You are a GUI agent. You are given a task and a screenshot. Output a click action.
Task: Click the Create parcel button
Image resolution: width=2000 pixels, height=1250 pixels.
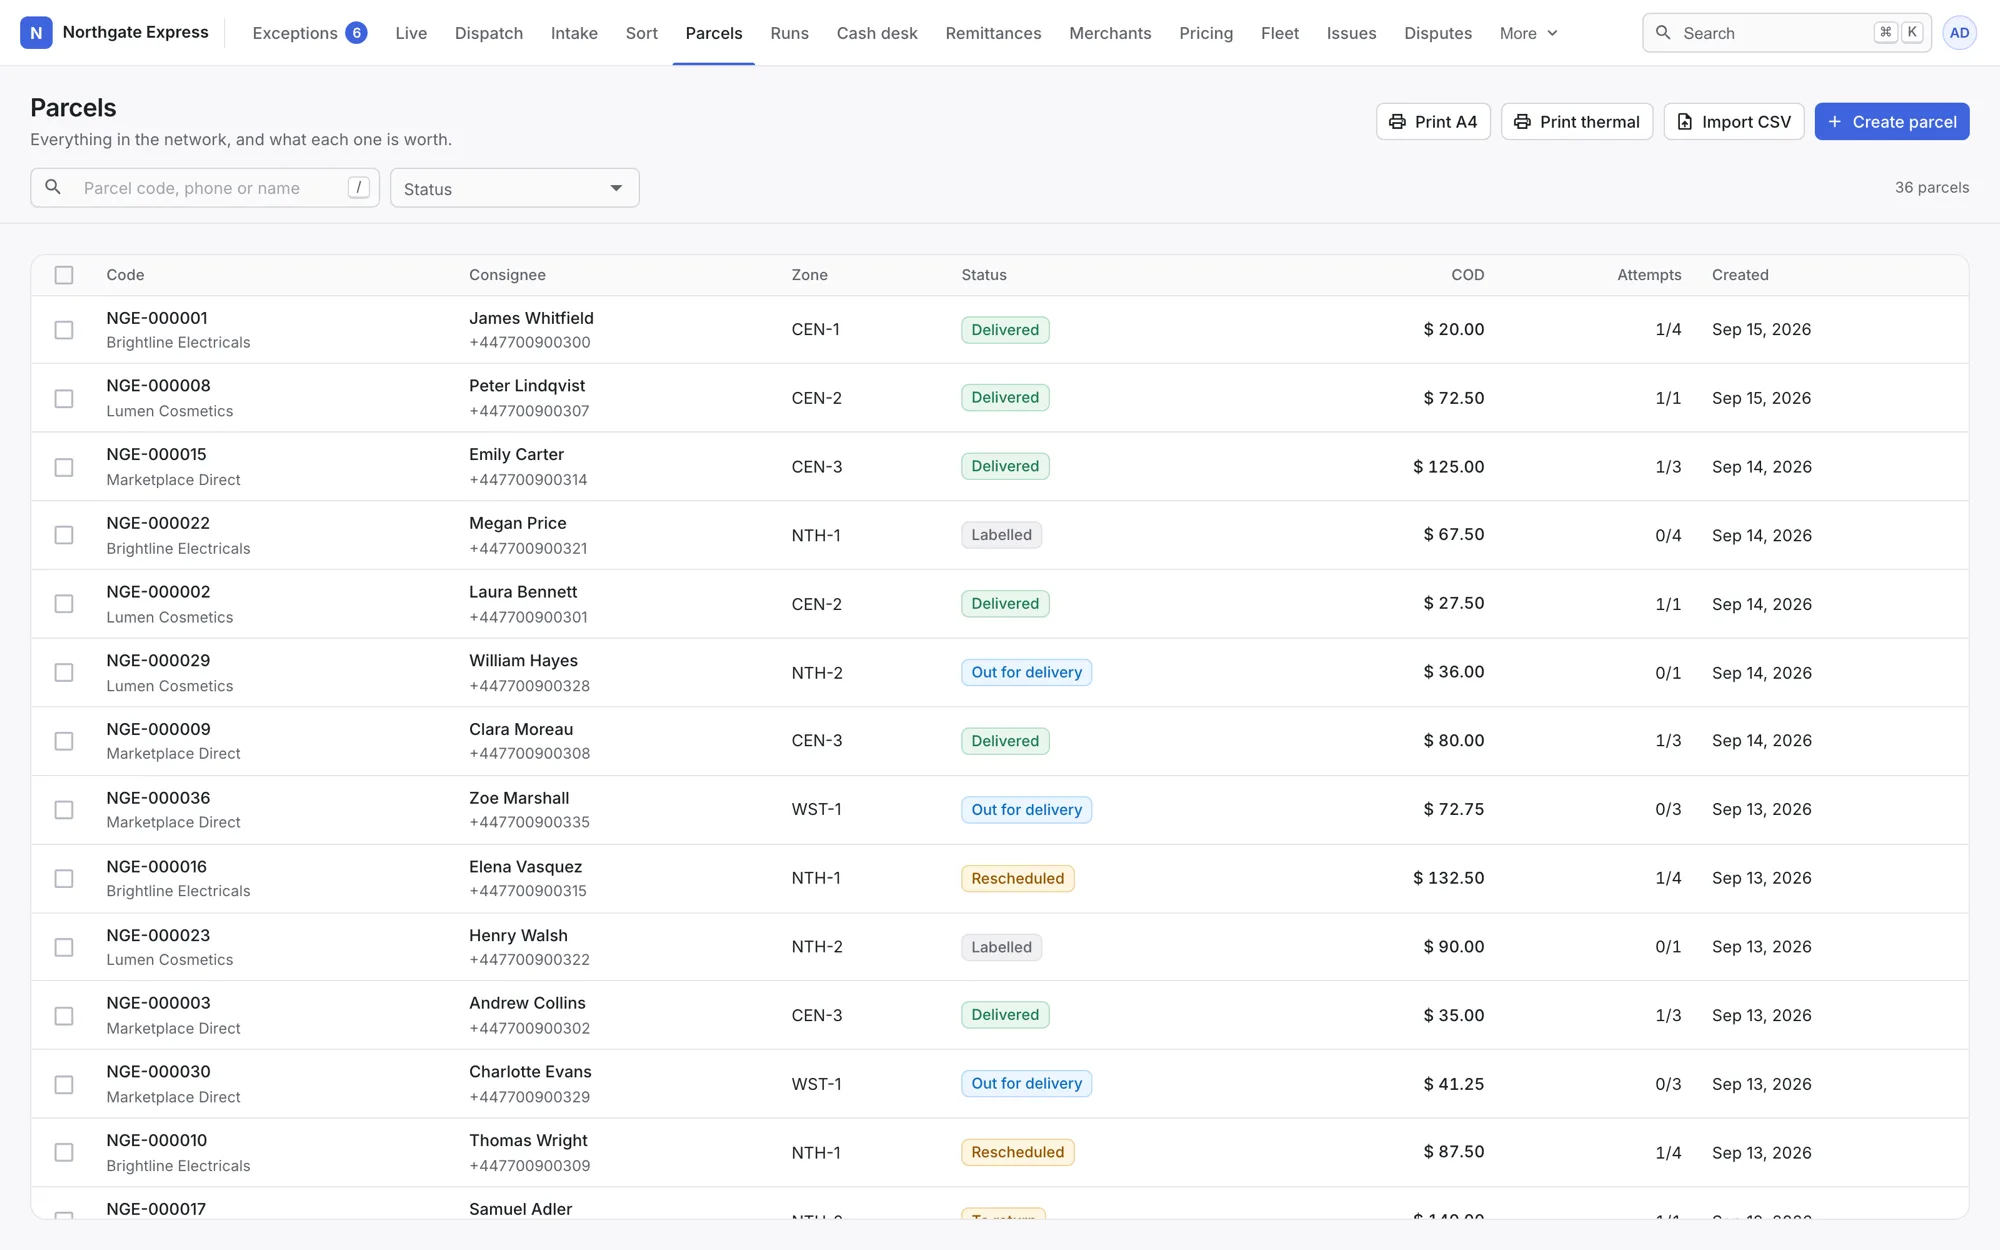click(1892, 122)
